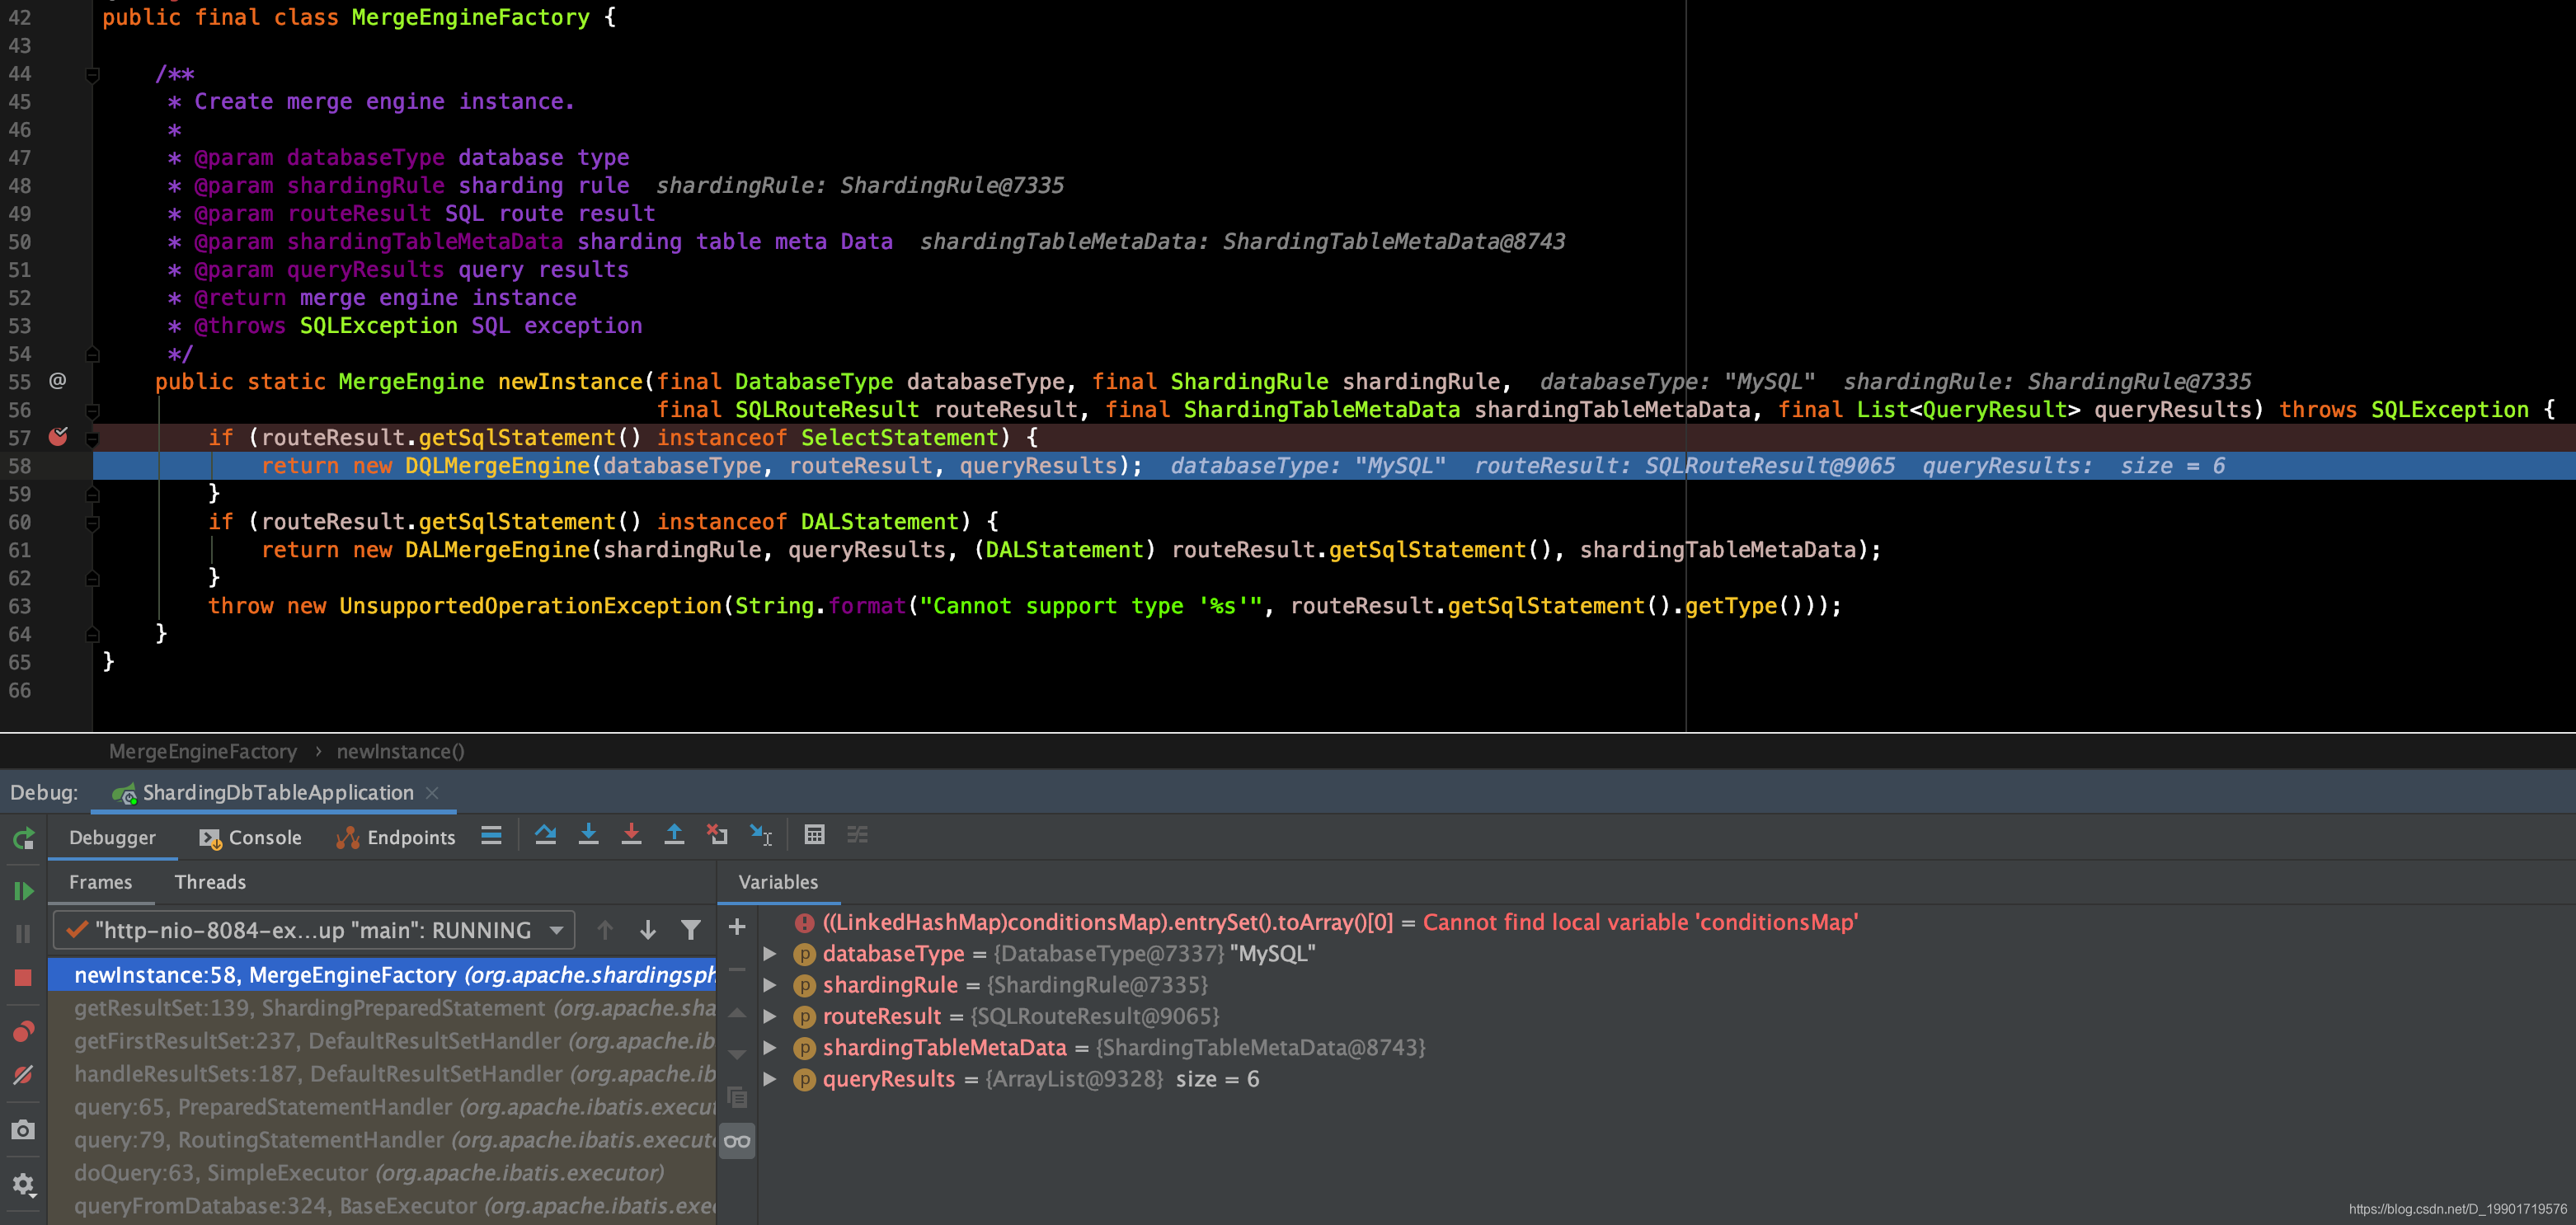Toggle breakpoint on line 57
Screen dimensions: 2576x1225
[58, 437]
